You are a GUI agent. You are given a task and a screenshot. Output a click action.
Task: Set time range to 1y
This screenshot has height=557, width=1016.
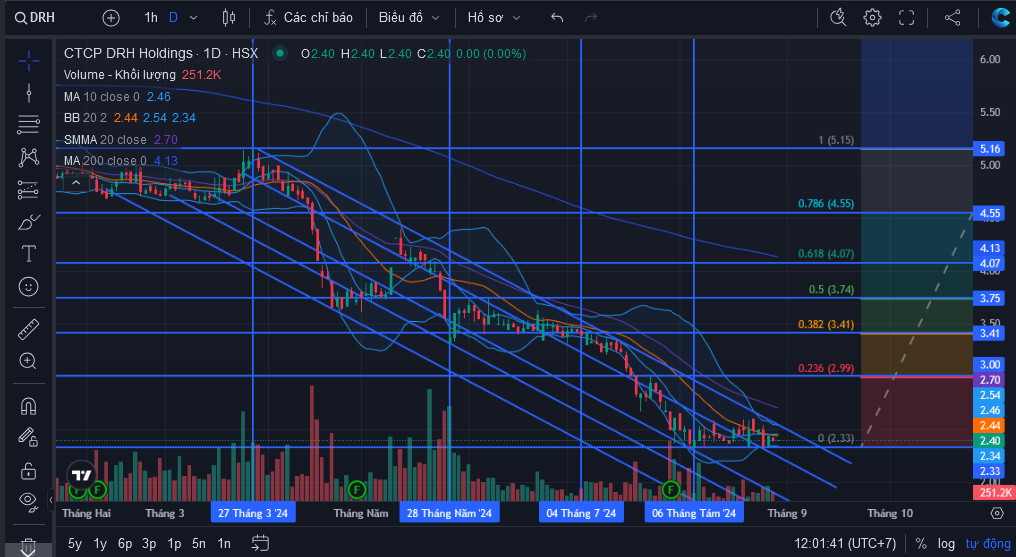[100, 543]
